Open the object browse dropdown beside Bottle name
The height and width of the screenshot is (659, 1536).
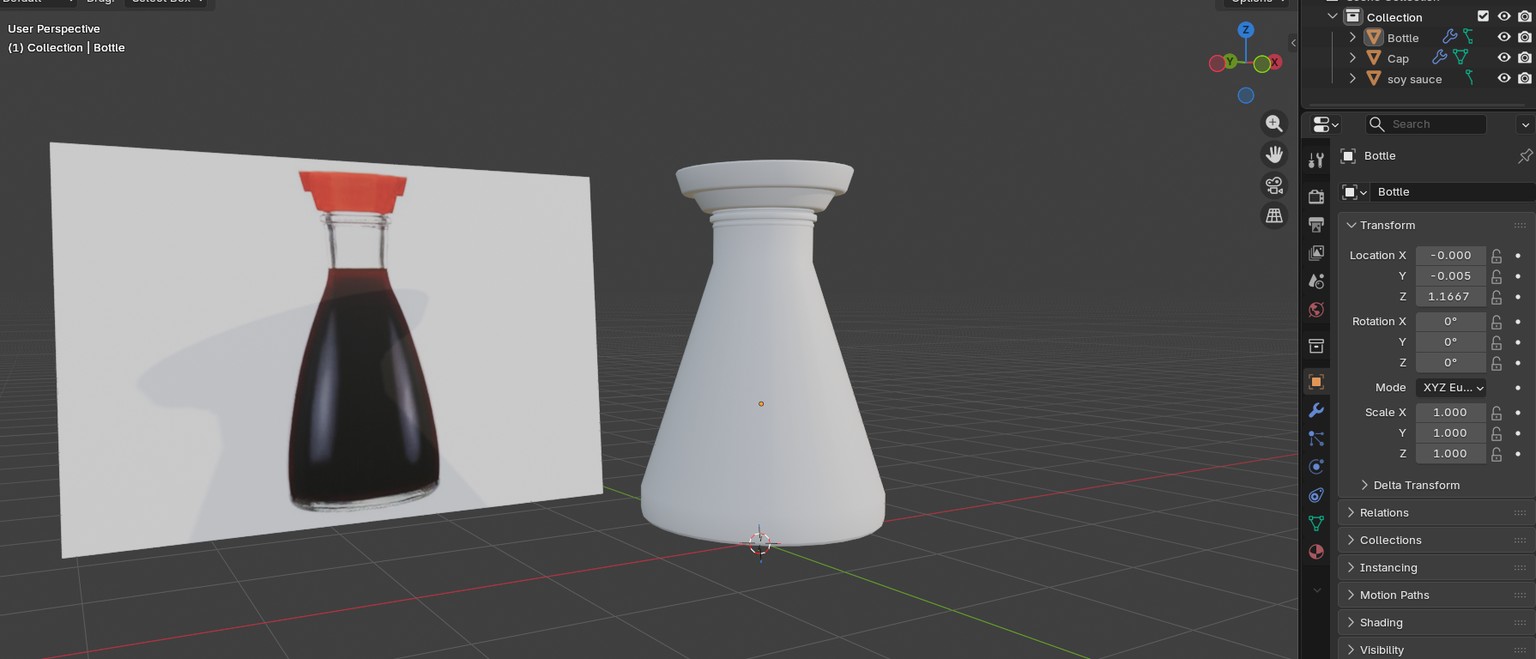pyautogui.click(x=1353, y=192)
